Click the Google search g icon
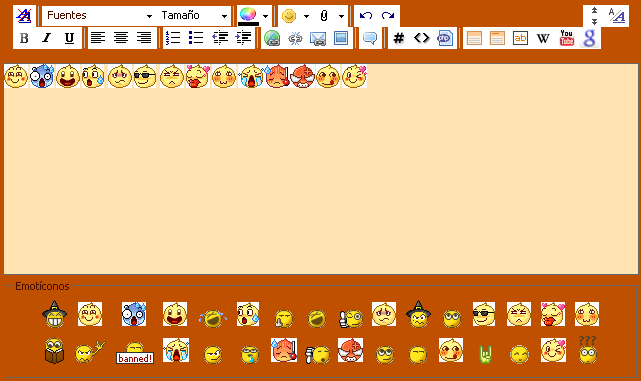 click(x=589, y=38)
